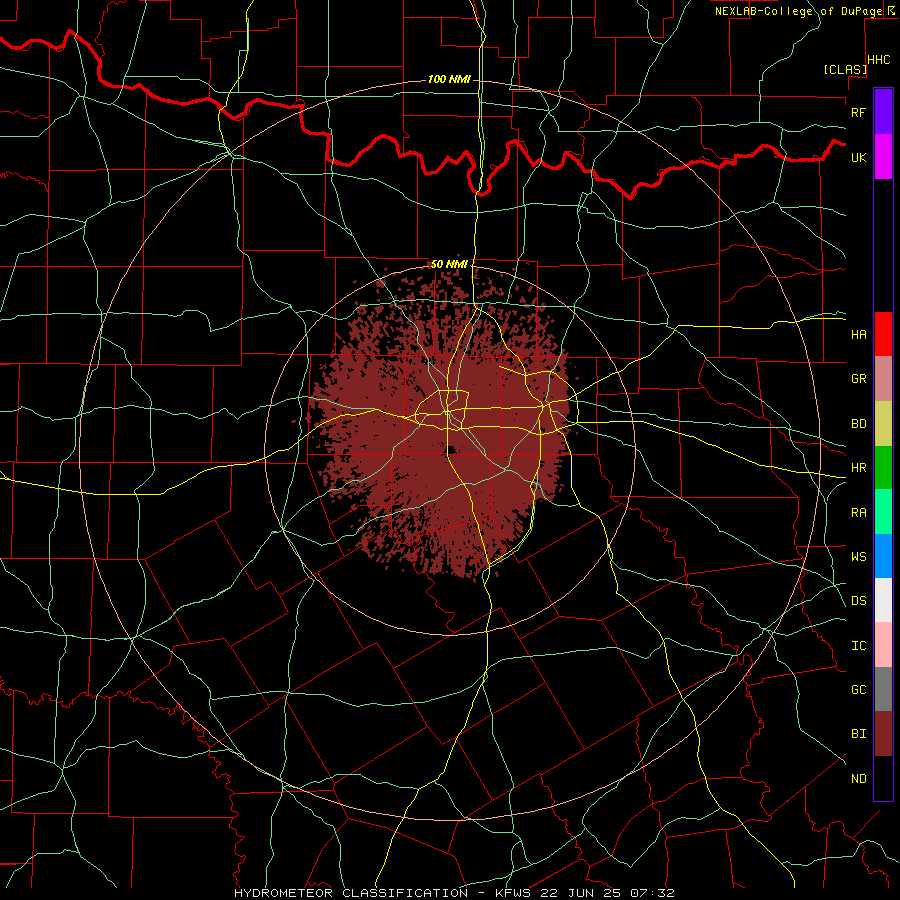Select the yellow BD legend swatch

[883, 423]
